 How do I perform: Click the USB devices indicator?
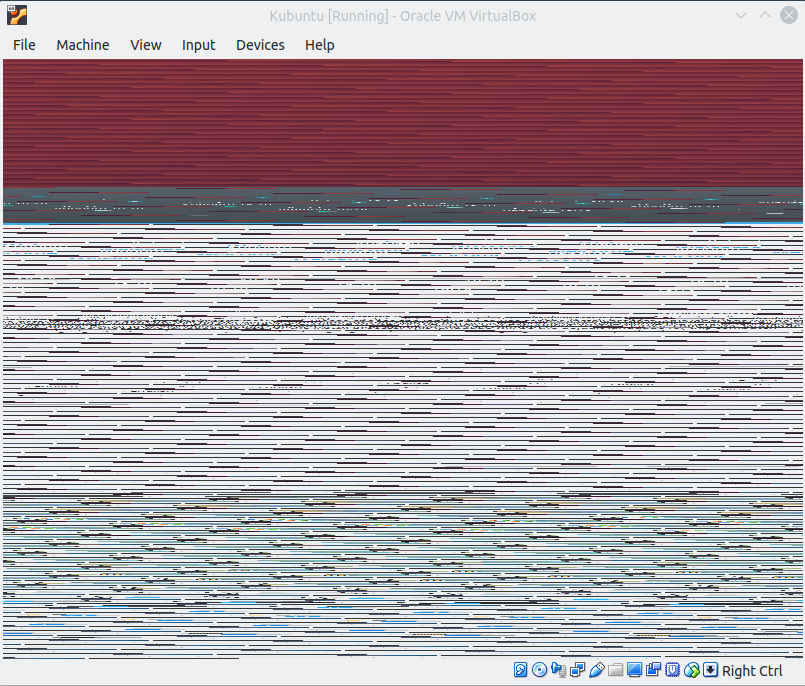click(597, 670)
